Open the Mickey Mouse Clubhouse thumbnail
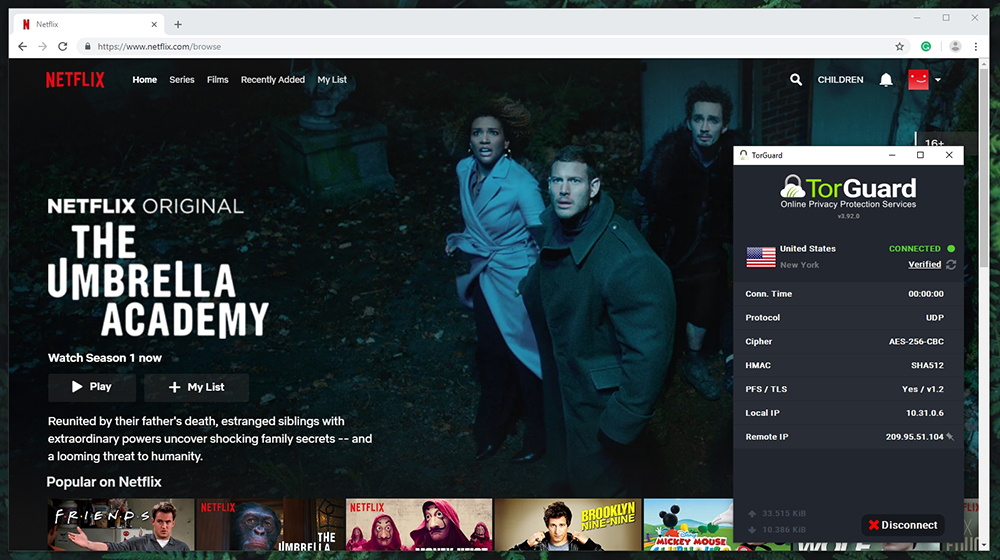1000x560 pixels. [x=688, y=524]
